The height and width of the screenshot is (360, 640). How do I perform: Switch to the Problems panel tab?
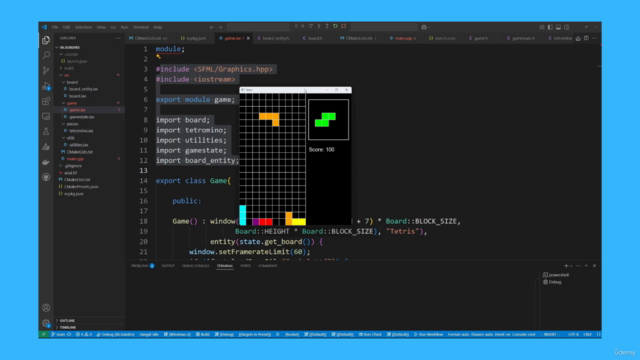click(142, 266)
